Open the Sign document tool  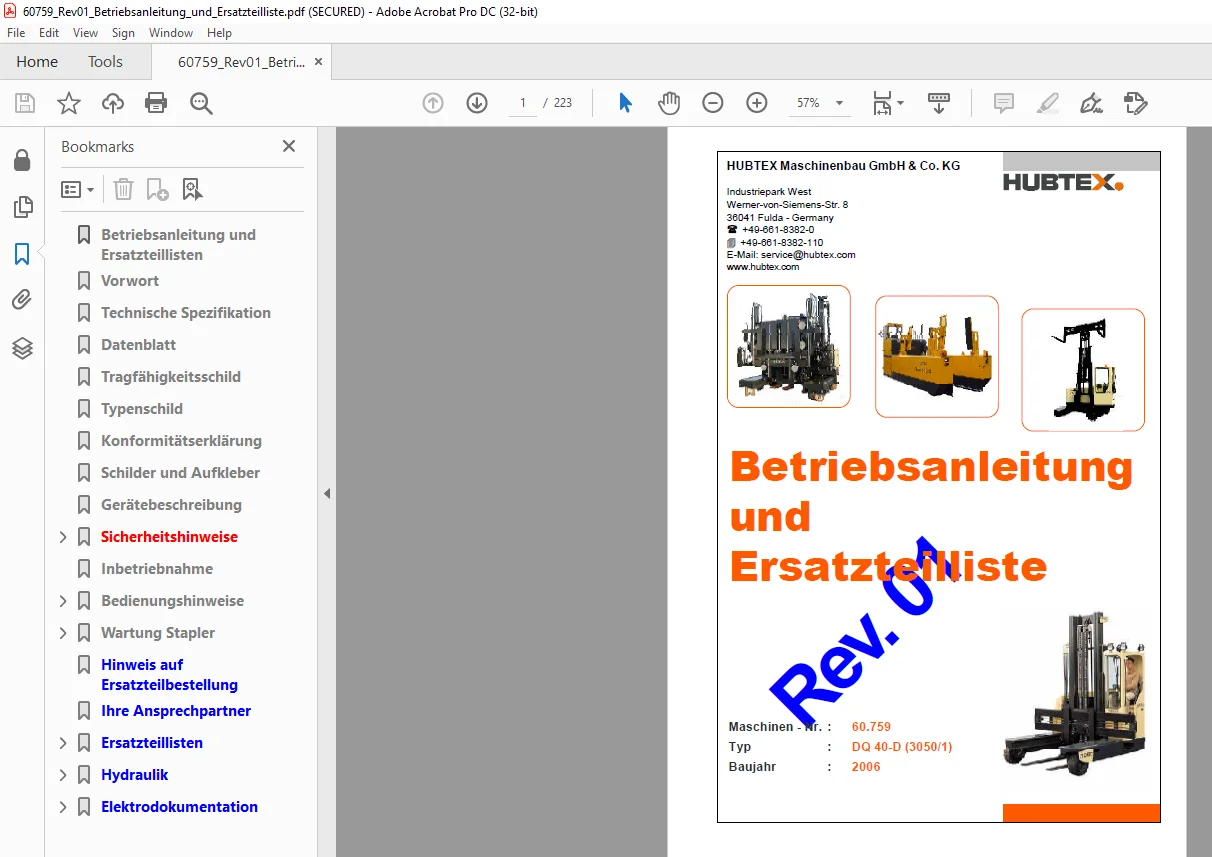[1091, 103]
